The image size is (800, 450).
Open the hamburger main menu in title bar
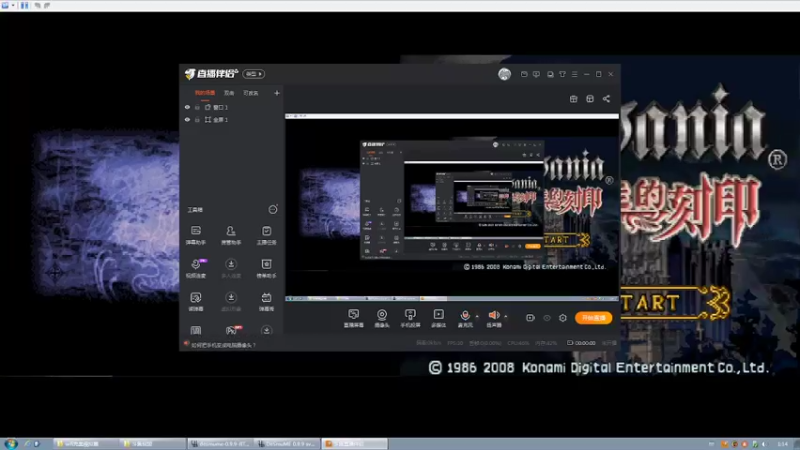tap(574, 74)
